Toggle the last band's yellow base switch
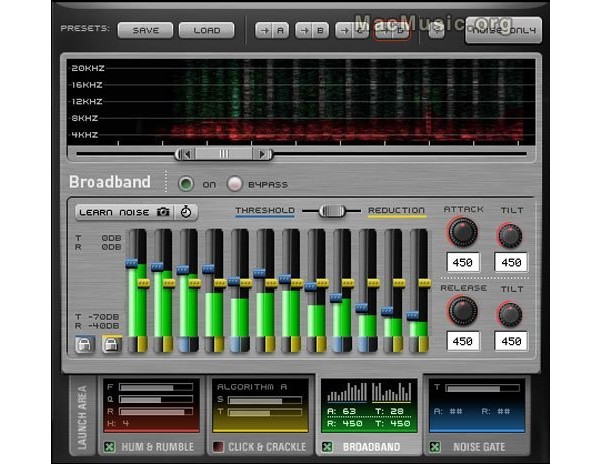 pyautogui.click(x=424, y=344)
